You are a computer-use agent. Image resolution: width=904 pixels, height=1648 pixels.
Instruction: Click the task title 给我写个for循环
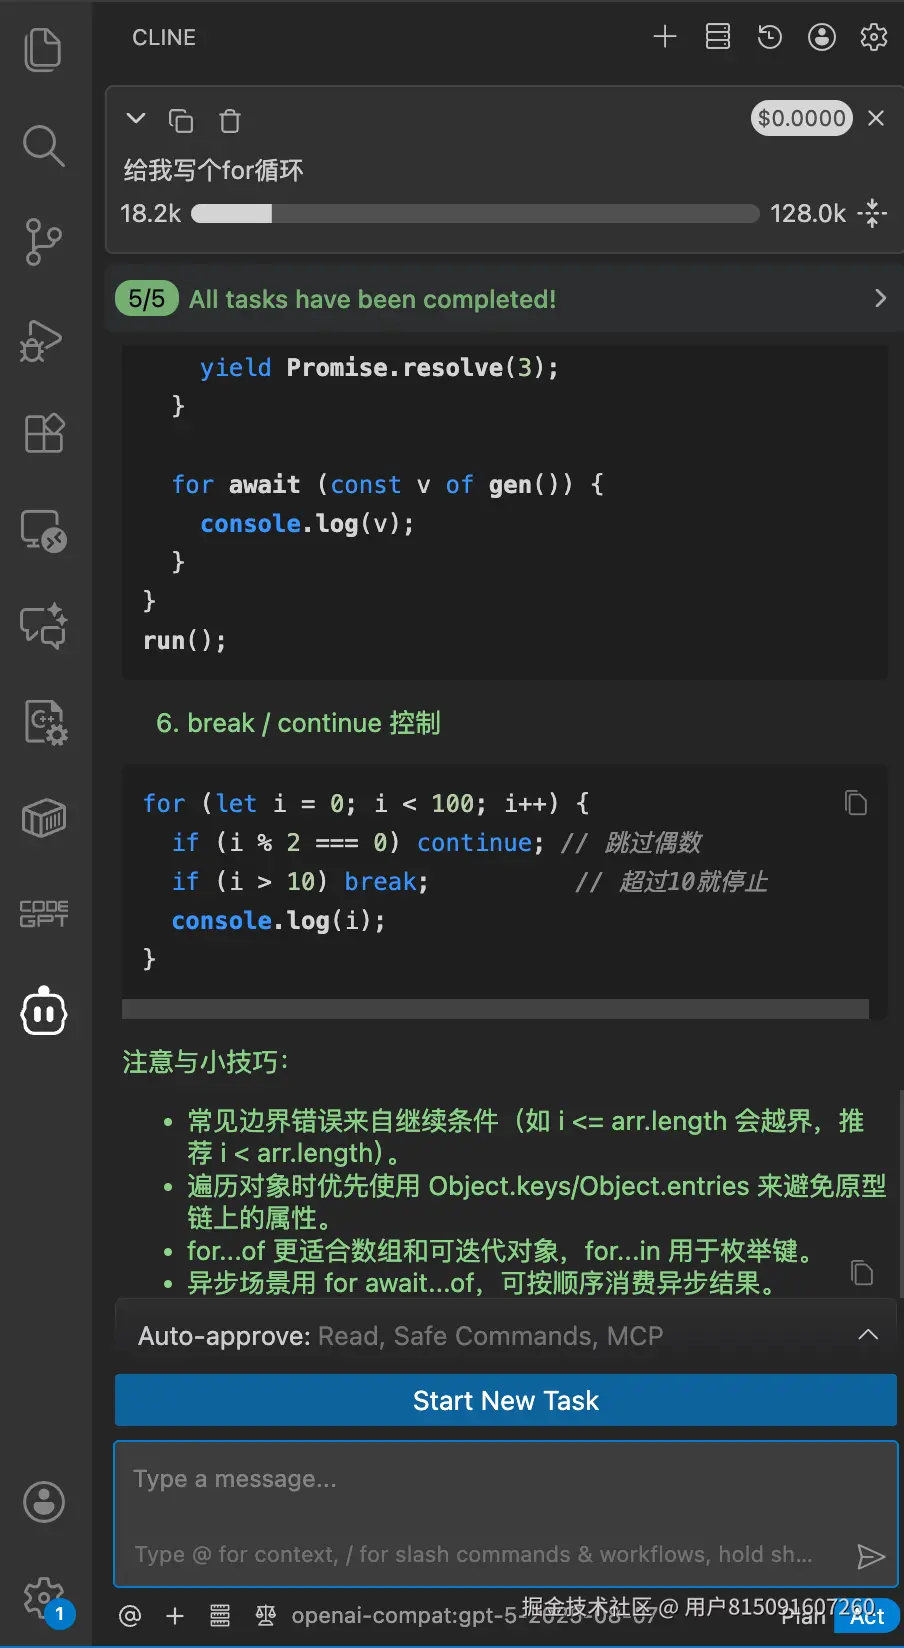pos(213,170)
